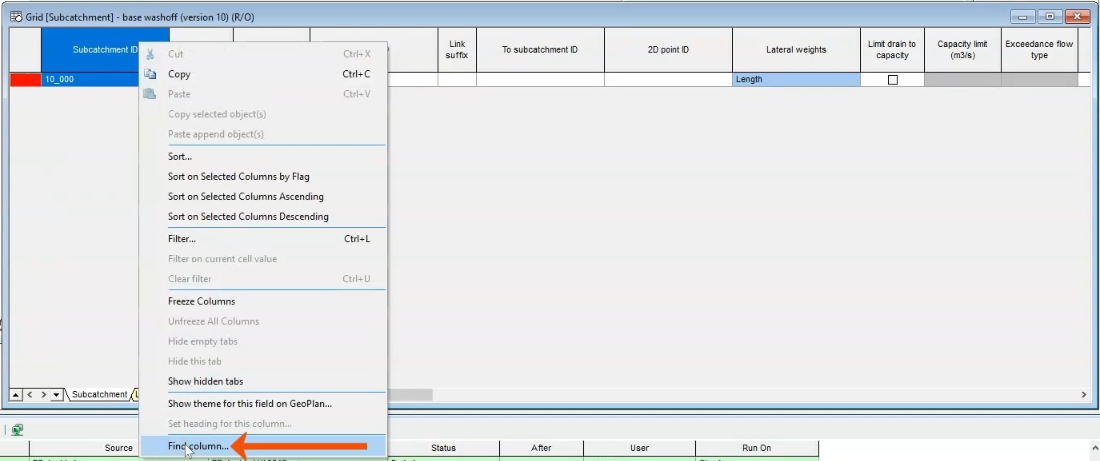Click the Length cell in Lateral weights
Screen dimensions: 1100x461
coord(796,79)
